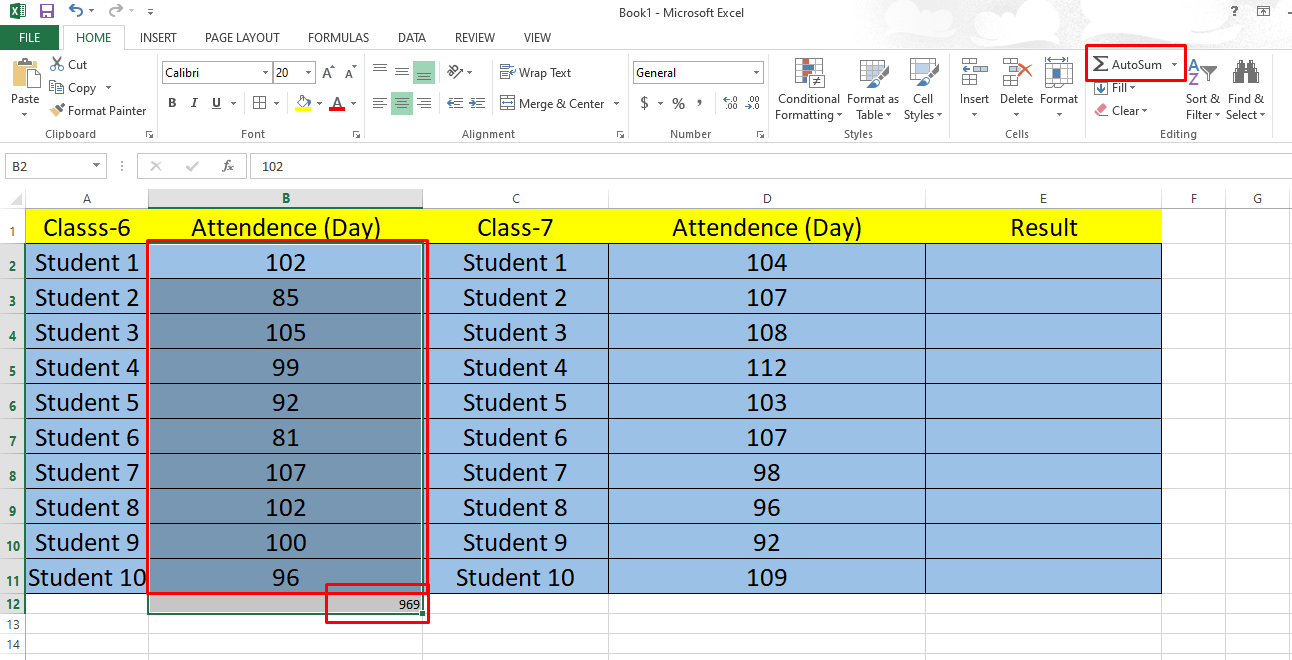The height and width of the screenshot is (660, 1292).
Task: Increase font size with the large A
Action: (329, 73)
